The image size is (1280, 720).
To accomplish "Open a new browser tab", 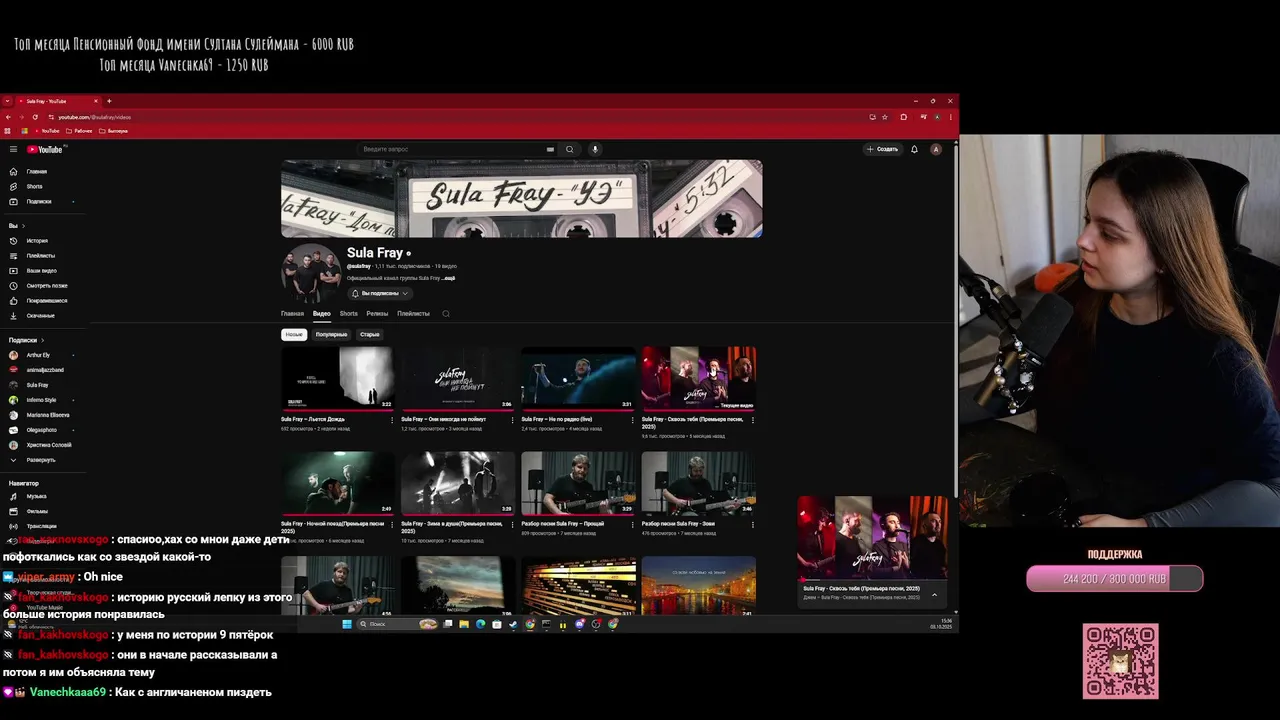I will 109,101.
